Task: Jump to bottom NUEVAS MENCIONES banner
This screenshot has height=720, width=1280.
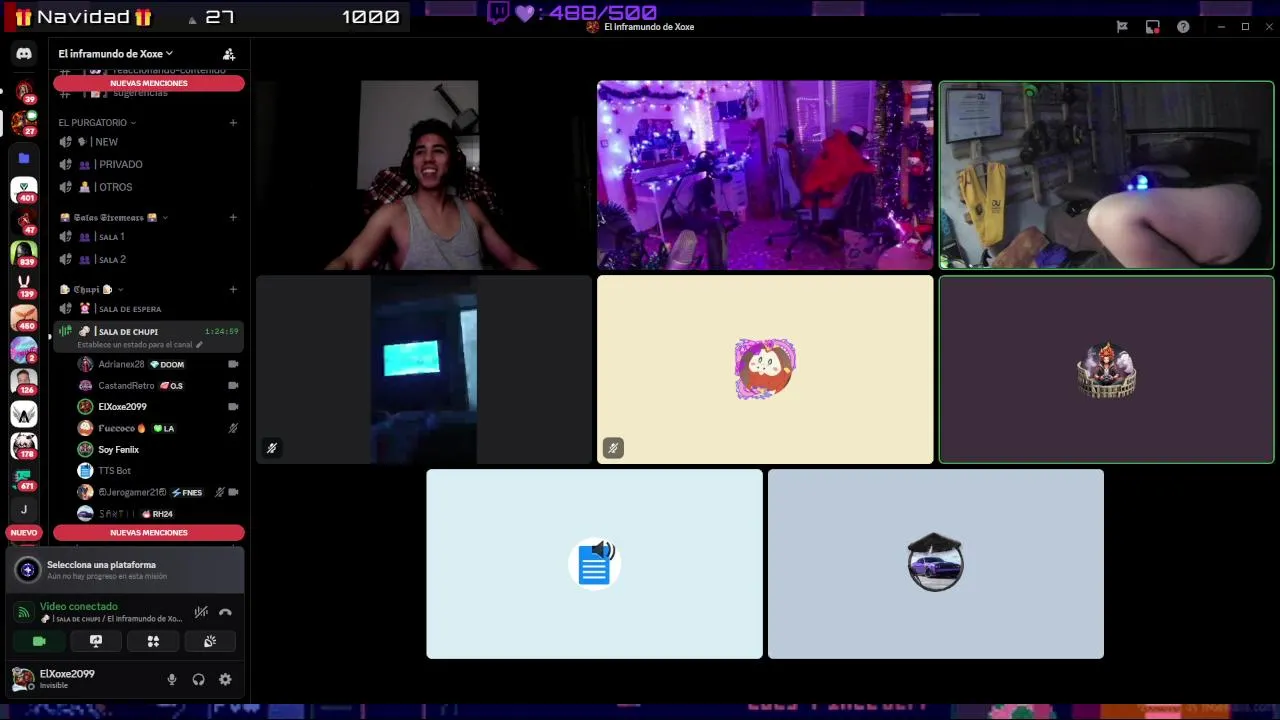Action: pos(149,533)
